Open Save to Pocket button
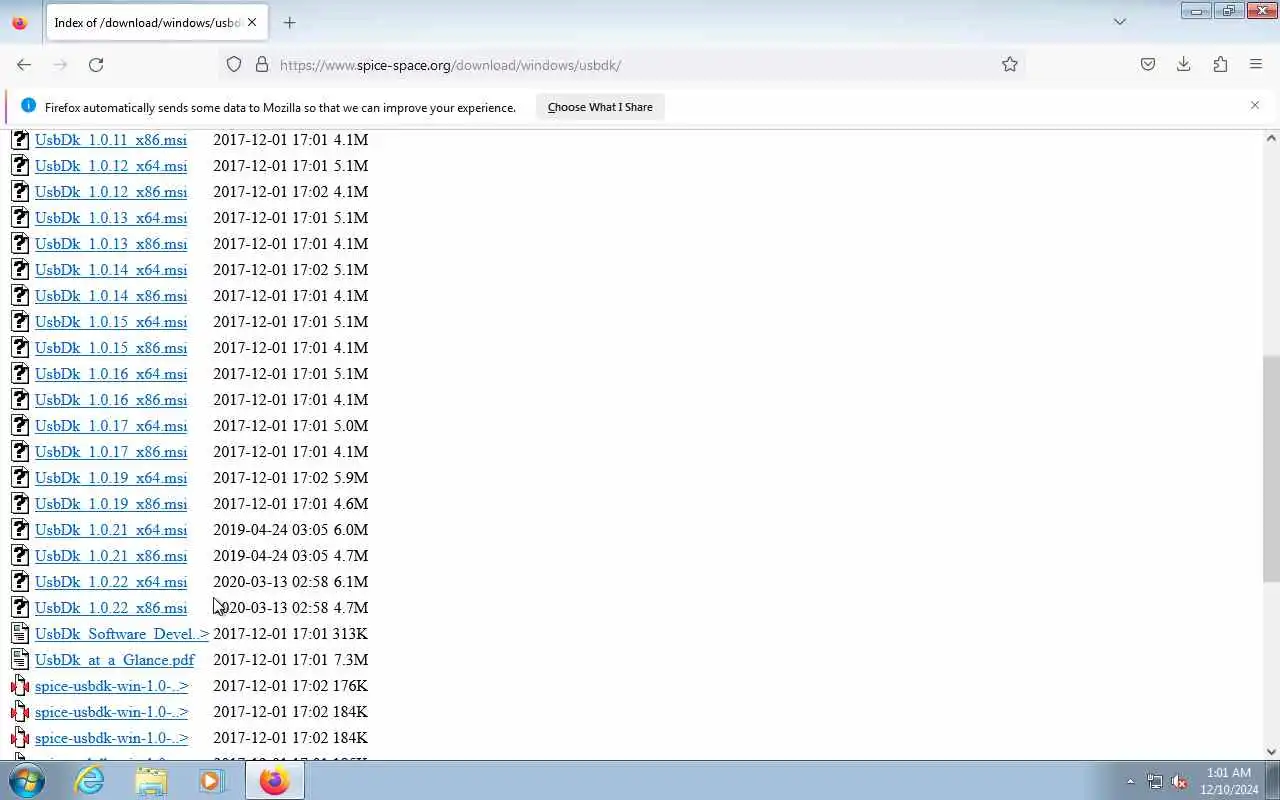The image size is (1280, 800). [1148, 64]
